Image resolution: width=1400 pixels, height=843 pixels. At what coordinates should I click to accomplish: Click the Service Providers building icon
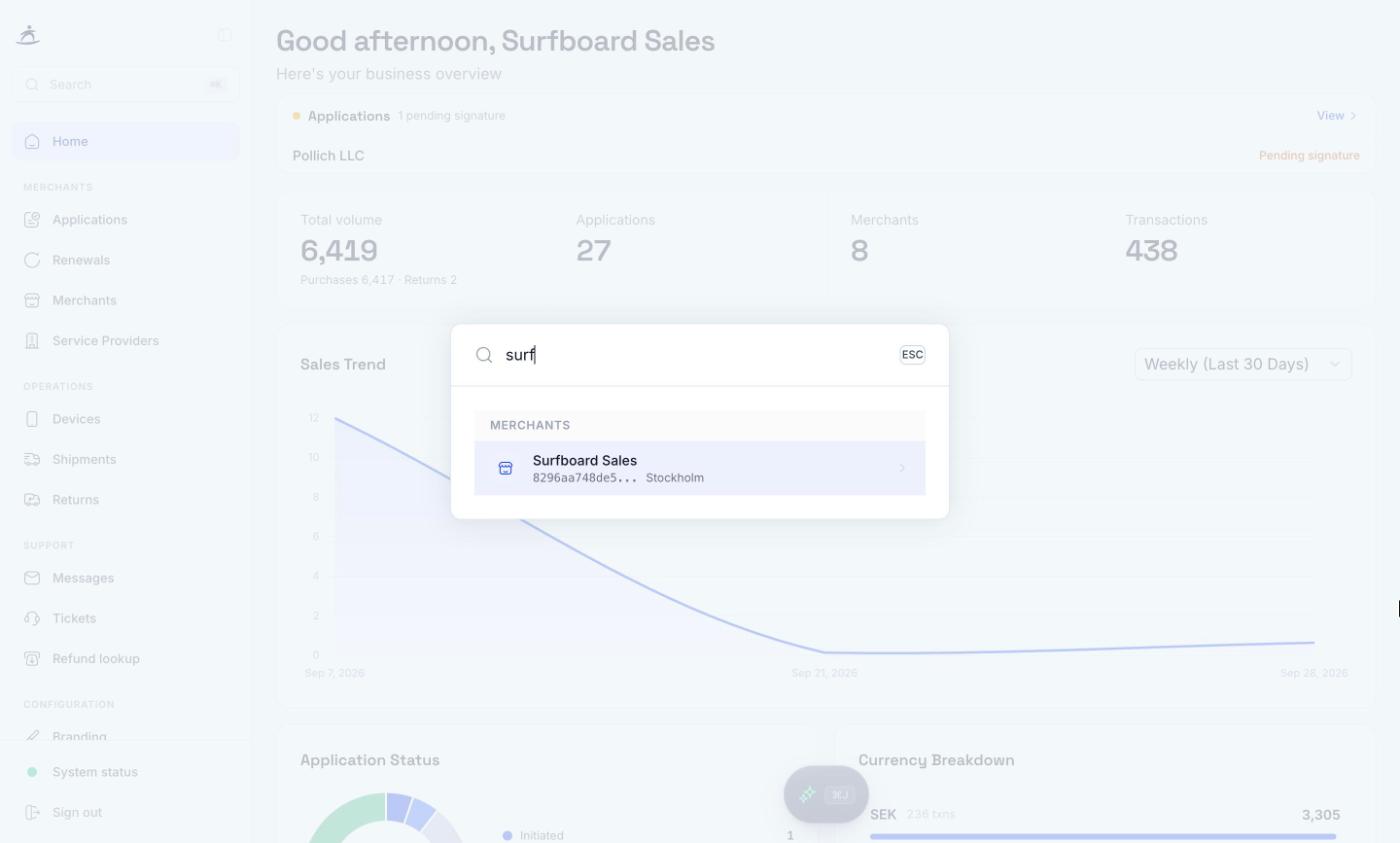click(x=32, y=341)
